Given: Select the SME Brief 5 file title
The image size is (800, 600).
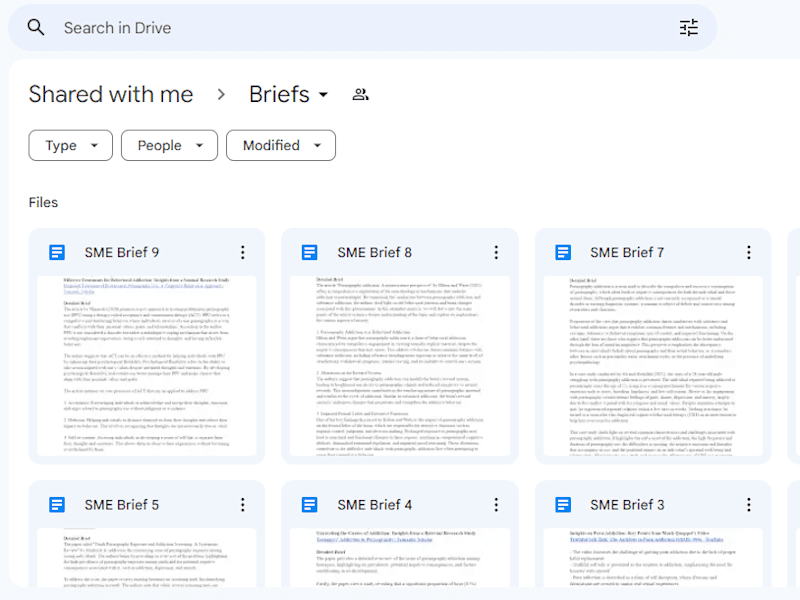Looking at the screenshot, I should coord(122,505).
